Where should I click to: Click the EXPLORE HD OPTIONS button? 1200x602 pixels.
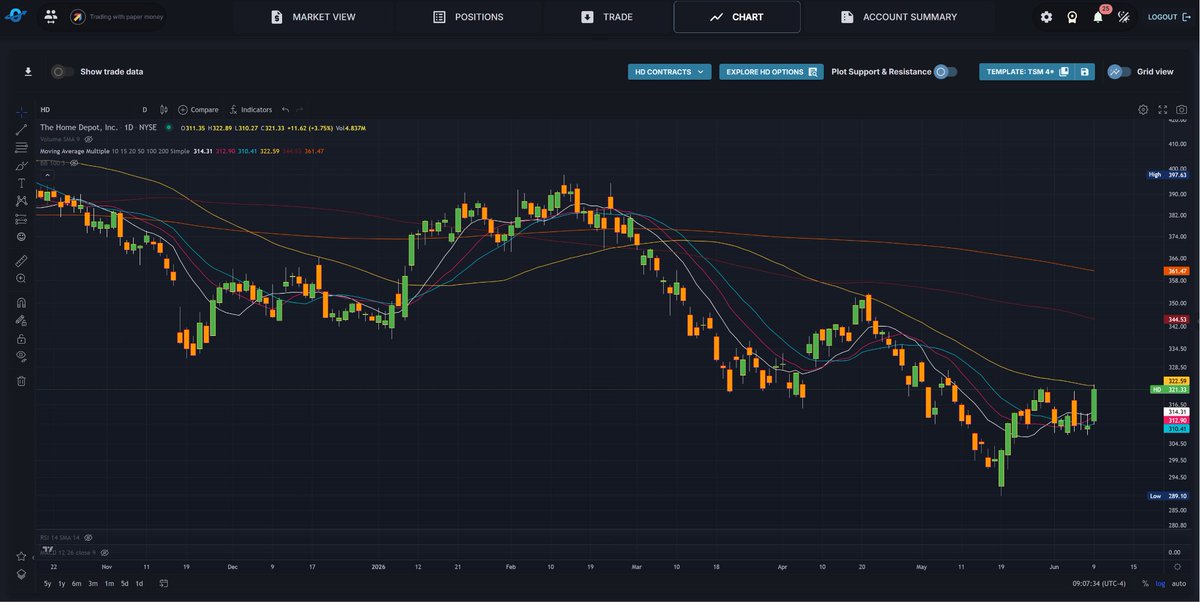[771, 72]
